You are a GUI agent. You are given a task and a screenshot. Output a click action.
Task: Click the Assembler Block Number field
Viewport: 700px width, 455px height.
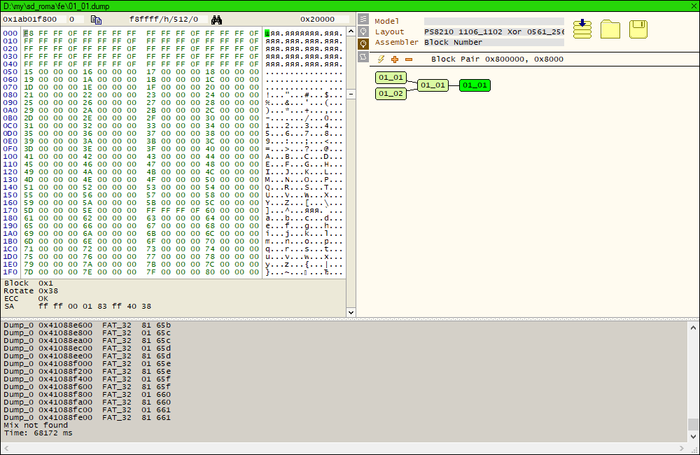(494, 43)
